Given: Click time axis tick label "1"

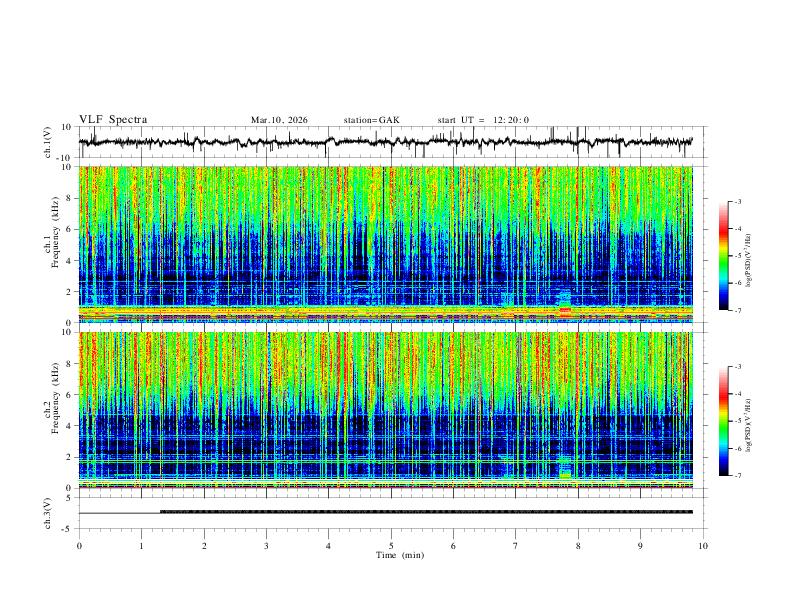Looking at the screenshot, I should click(141, 546).
